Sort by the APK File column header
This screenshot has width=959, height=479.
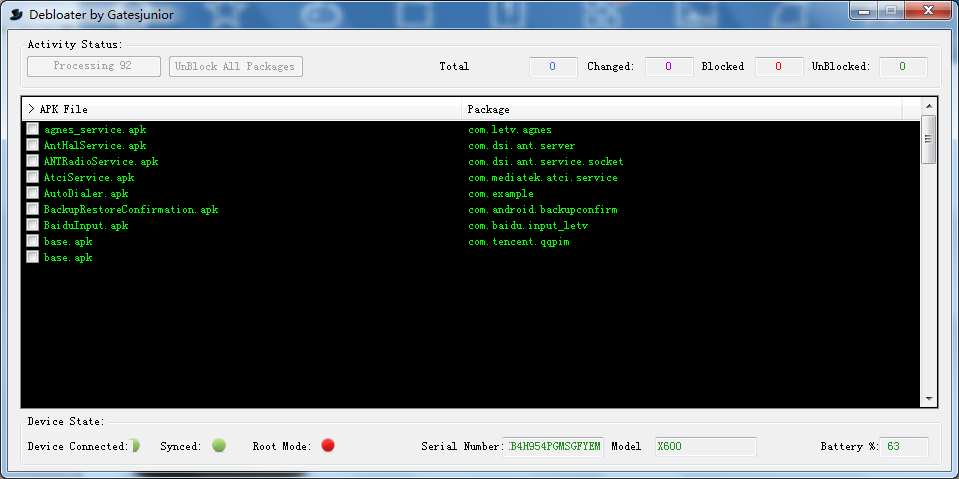[x=242, y=110]
